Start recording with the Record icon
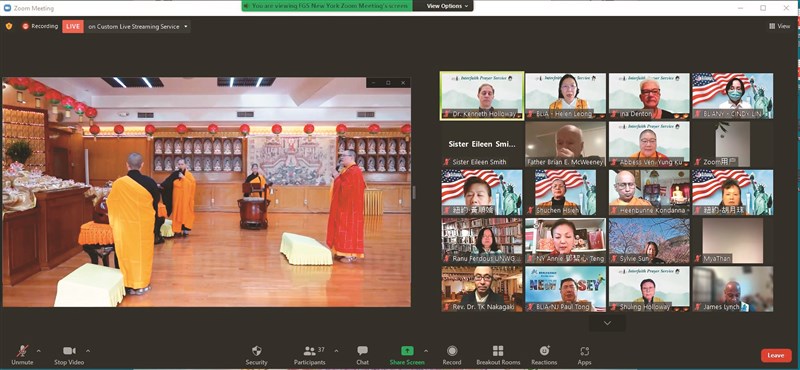The width and height of the screenshot is (800, 370). (452, 351)
